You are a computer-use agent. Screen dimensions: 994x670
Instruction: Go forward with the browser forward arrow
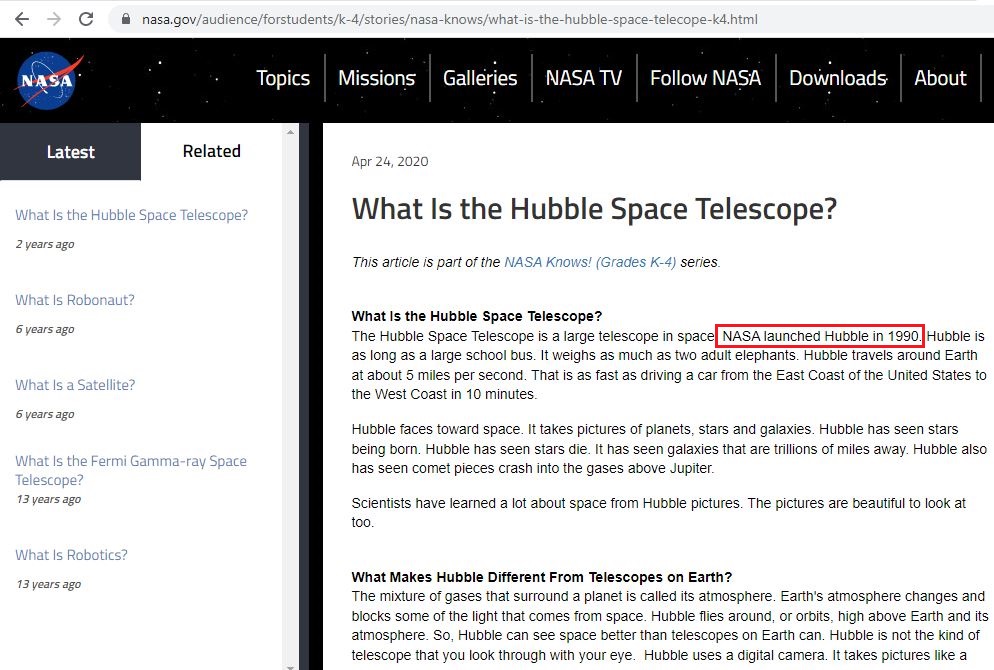point(54,19)
